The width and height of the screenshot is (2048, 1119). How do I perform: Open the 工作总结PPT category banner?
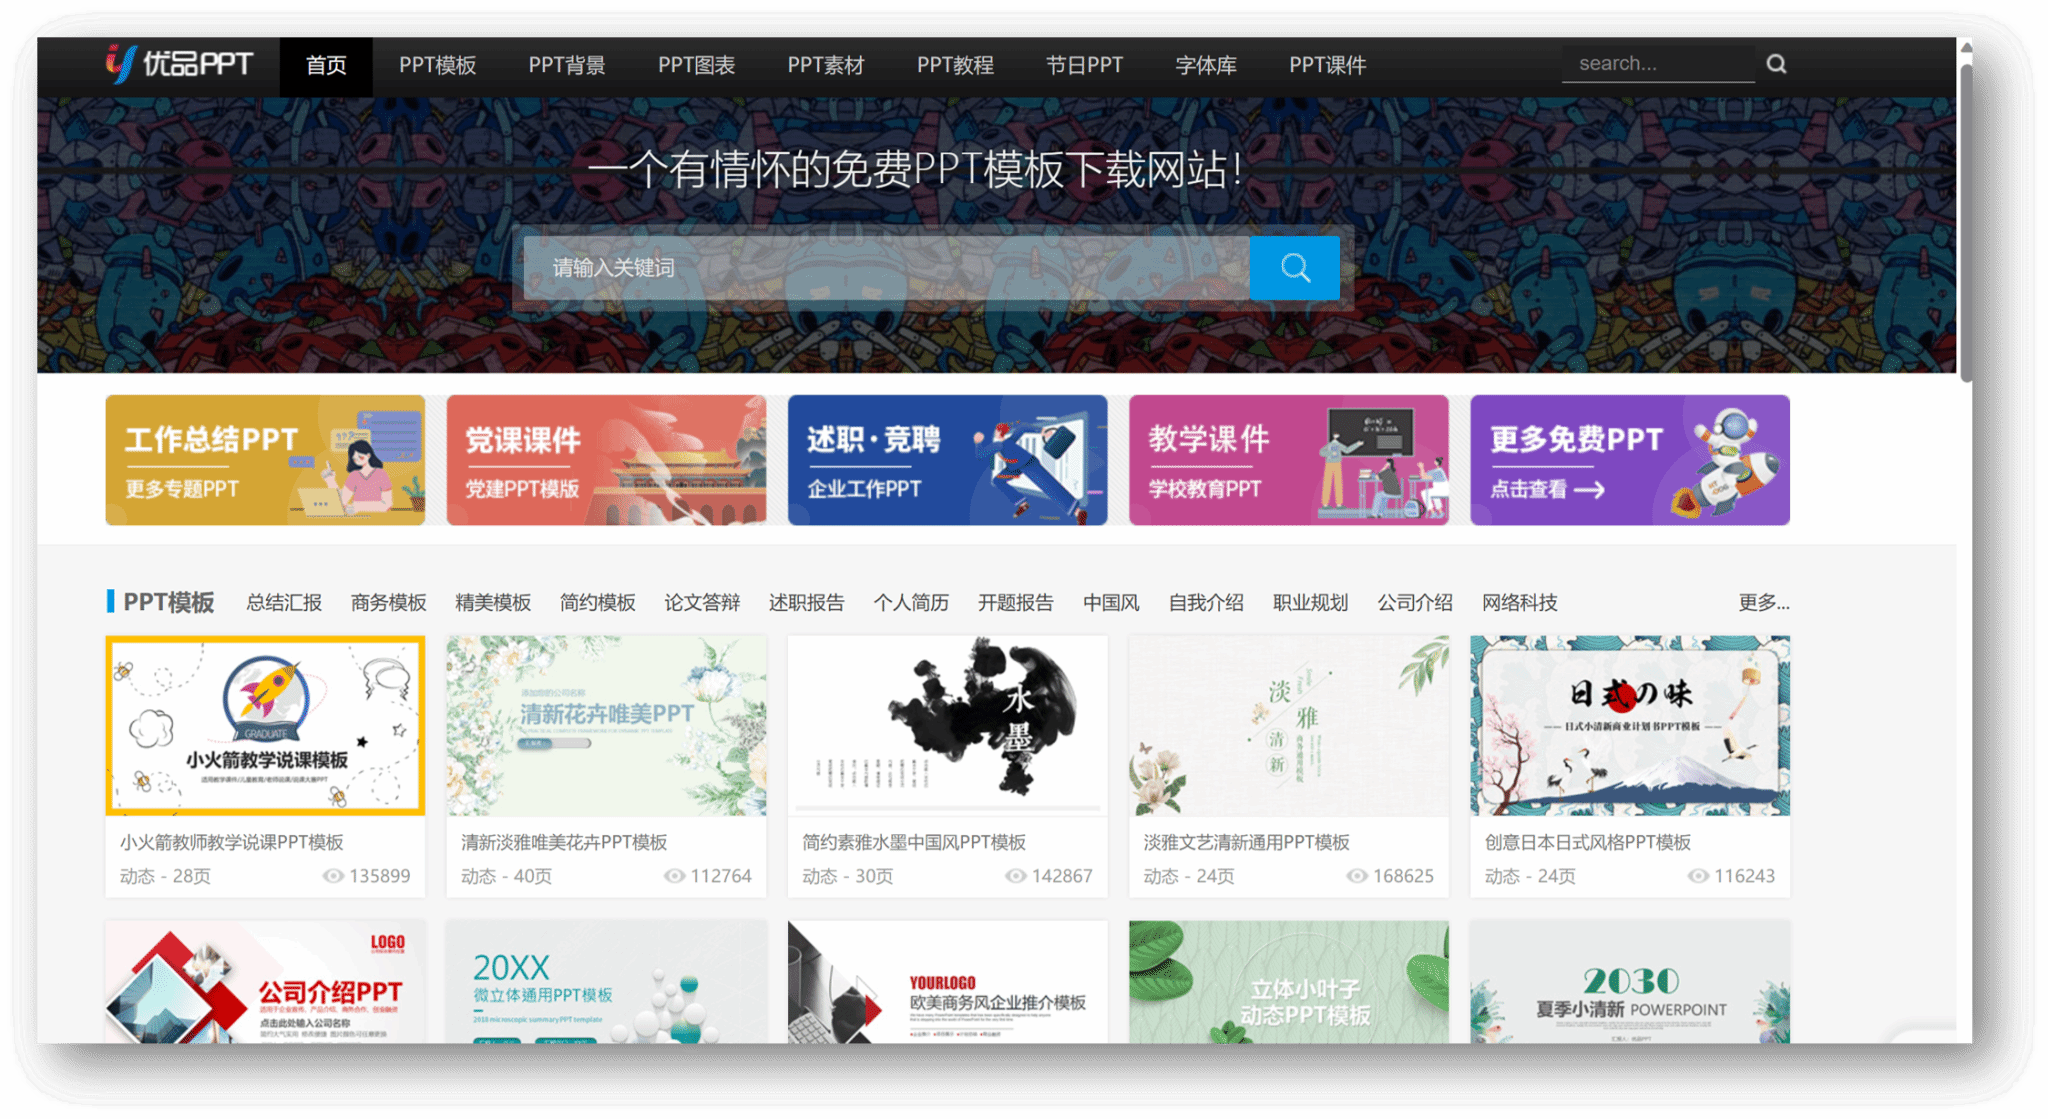[265, 460]
